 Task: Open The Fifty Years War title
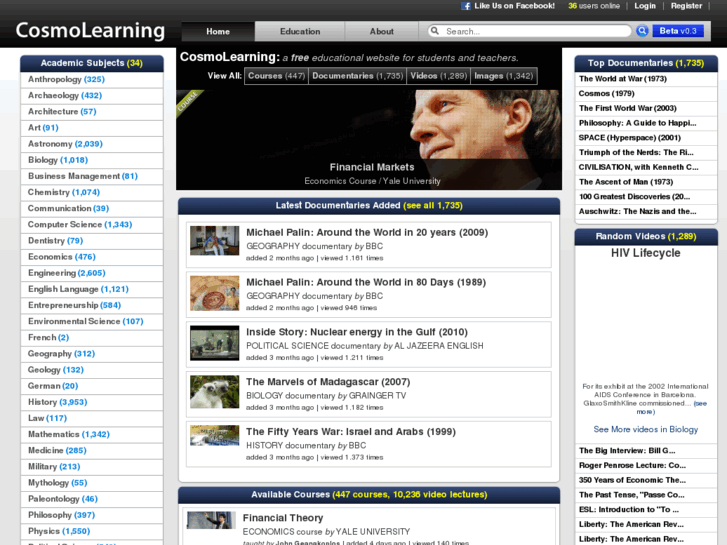[351, 432]
